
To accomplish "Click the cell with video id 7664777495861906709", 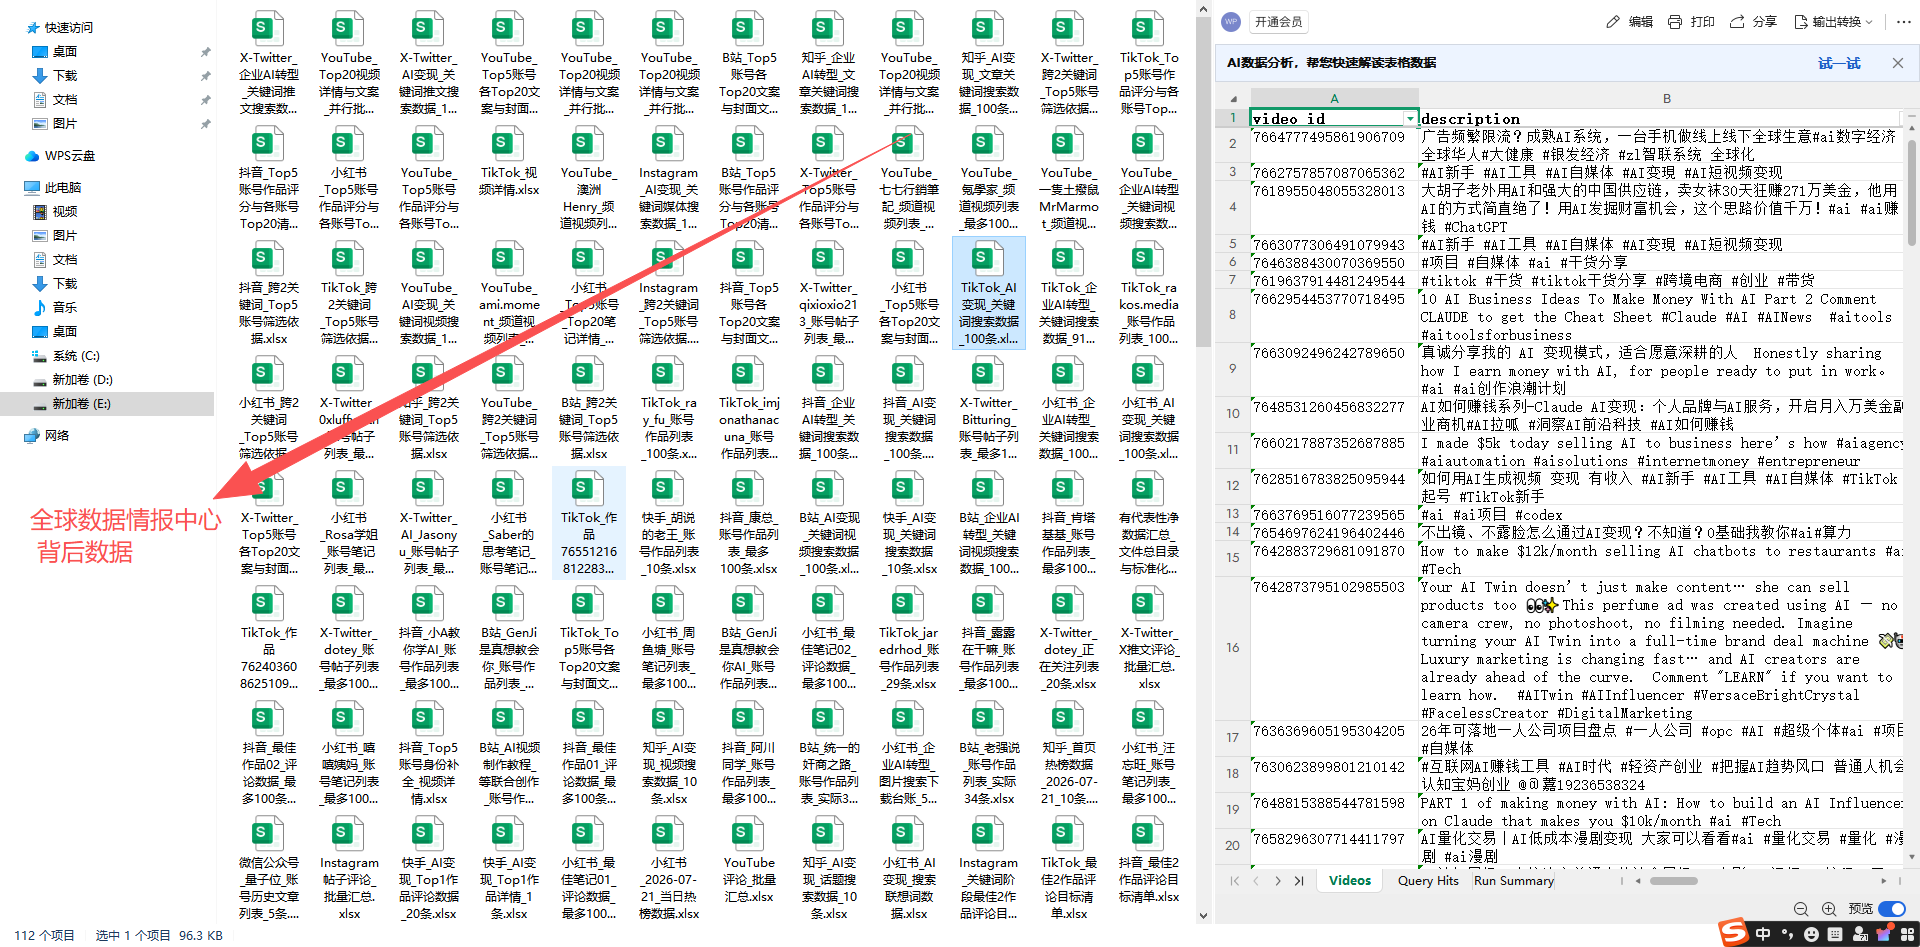I will tap(1334, 145).
